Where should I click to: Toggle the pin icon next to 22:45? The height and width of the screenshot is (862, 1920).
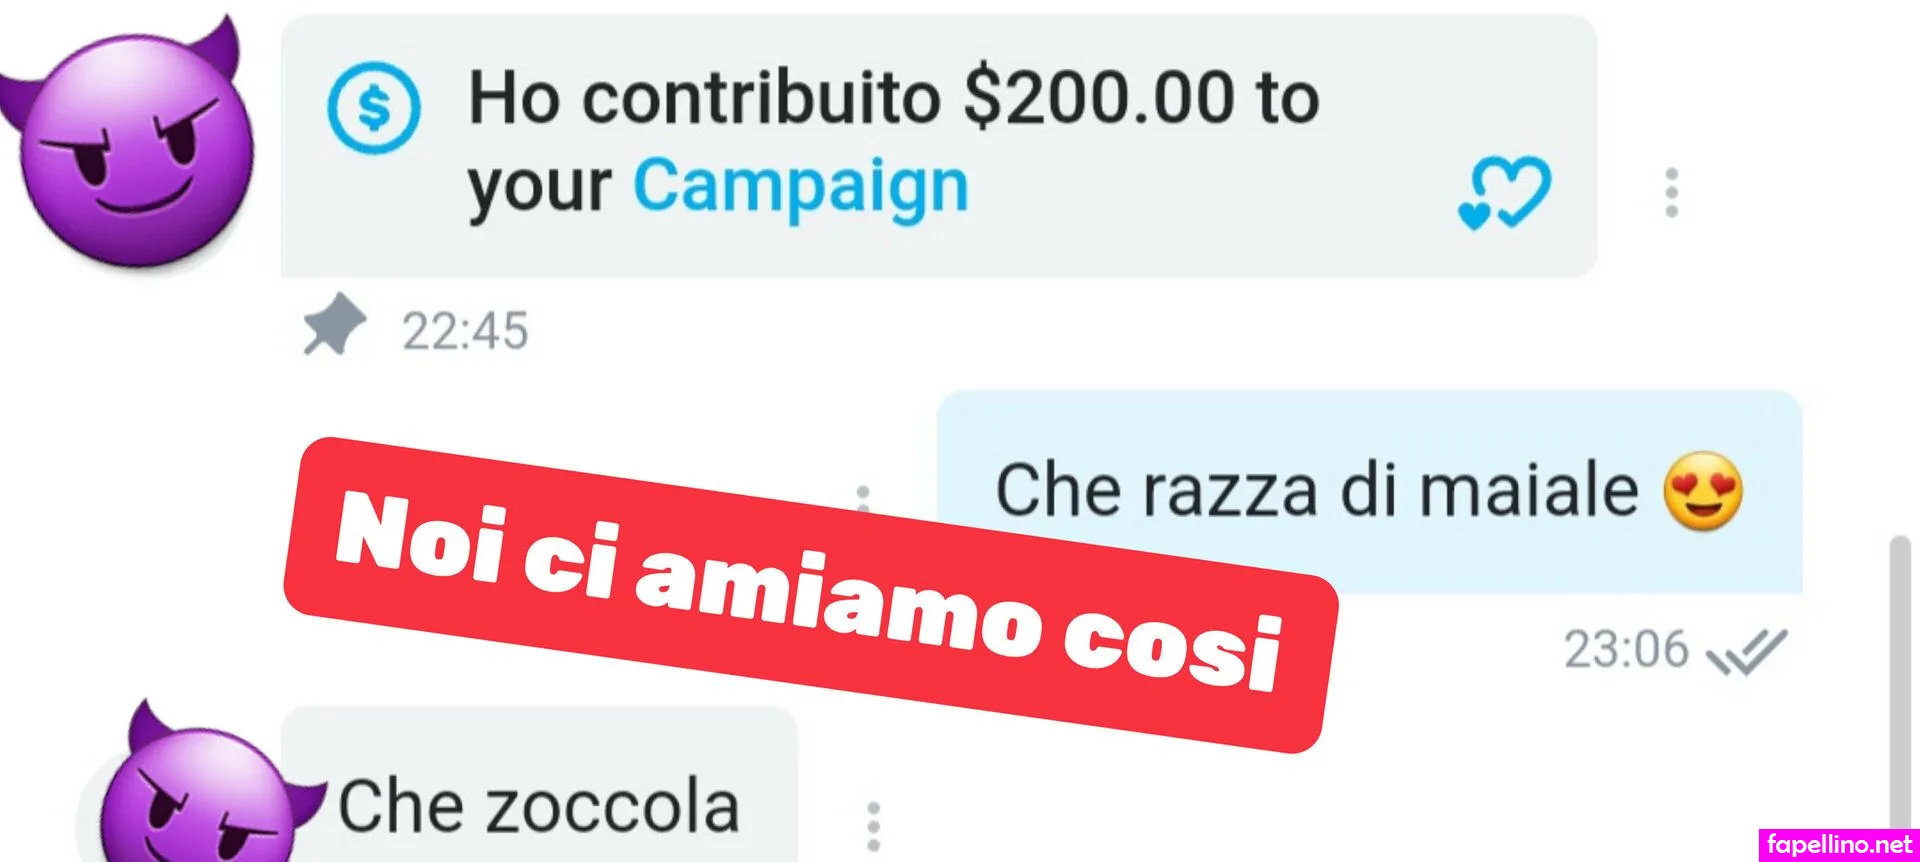coord(334,324)
